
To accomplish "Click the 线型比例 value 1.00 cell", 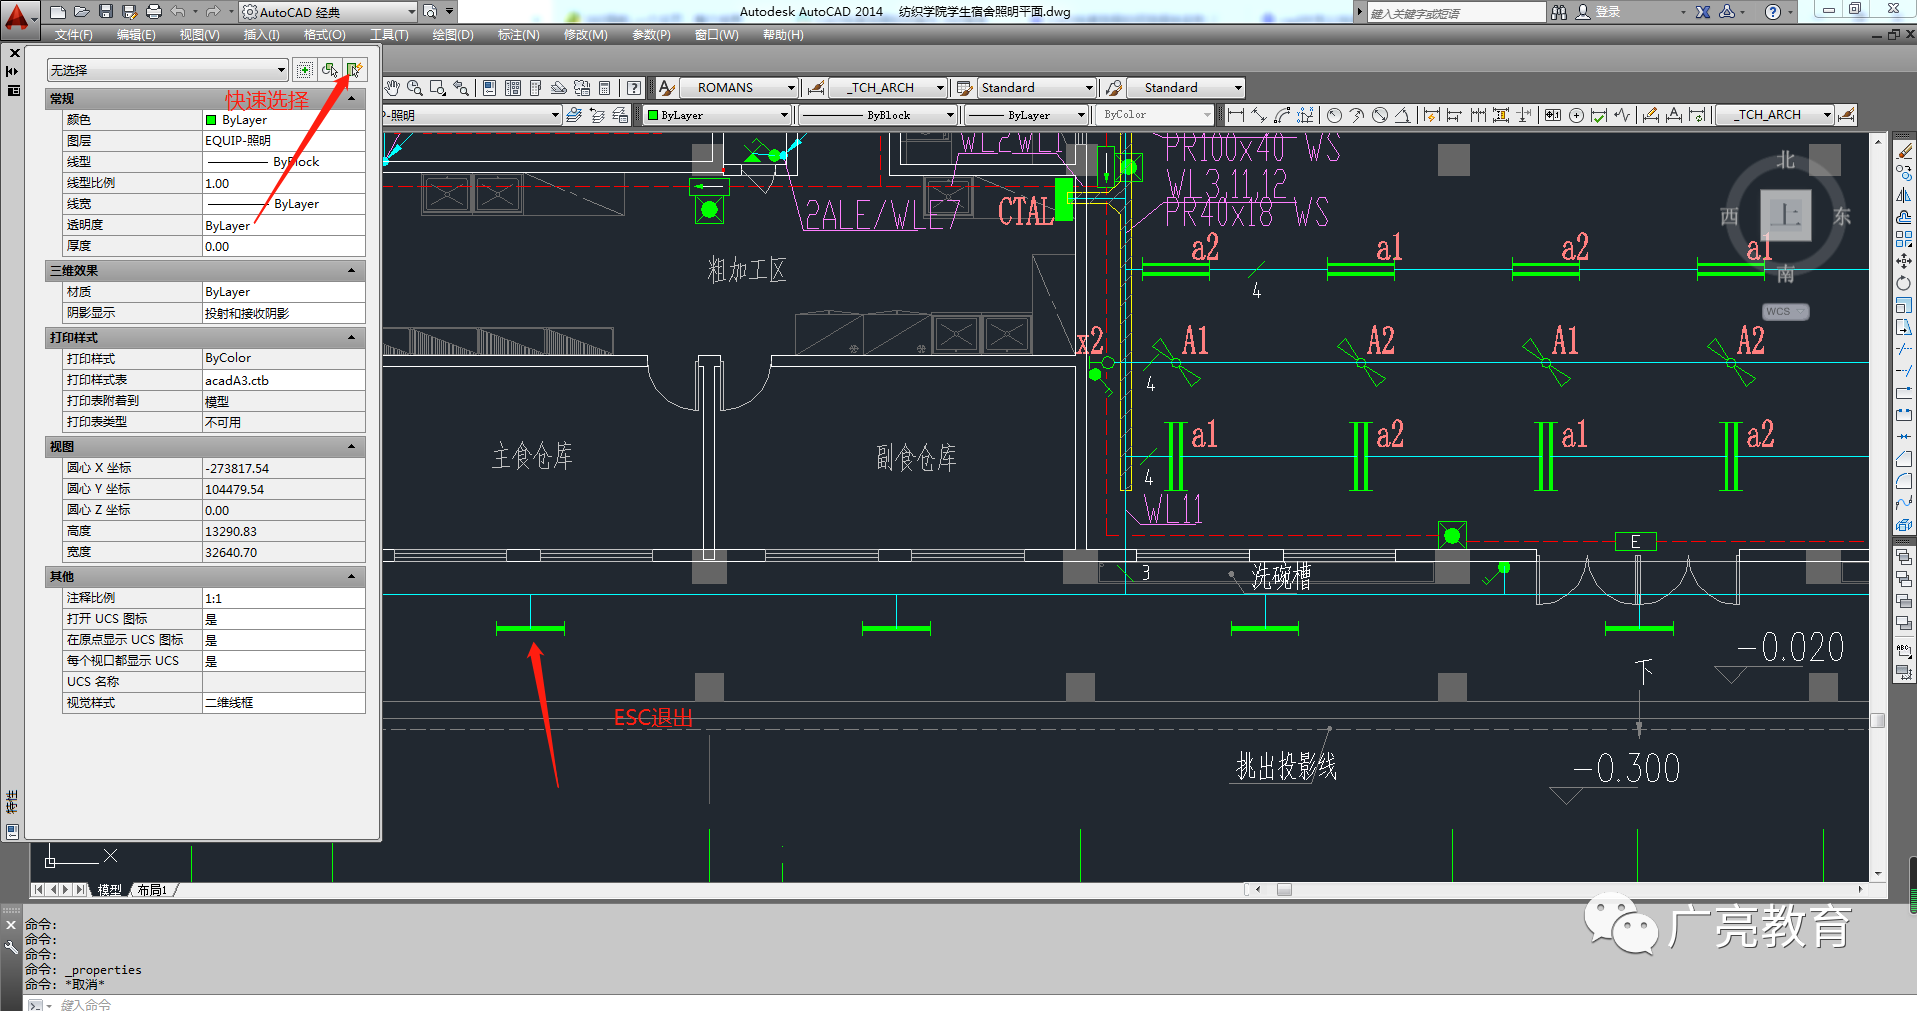I will [283, 183].
